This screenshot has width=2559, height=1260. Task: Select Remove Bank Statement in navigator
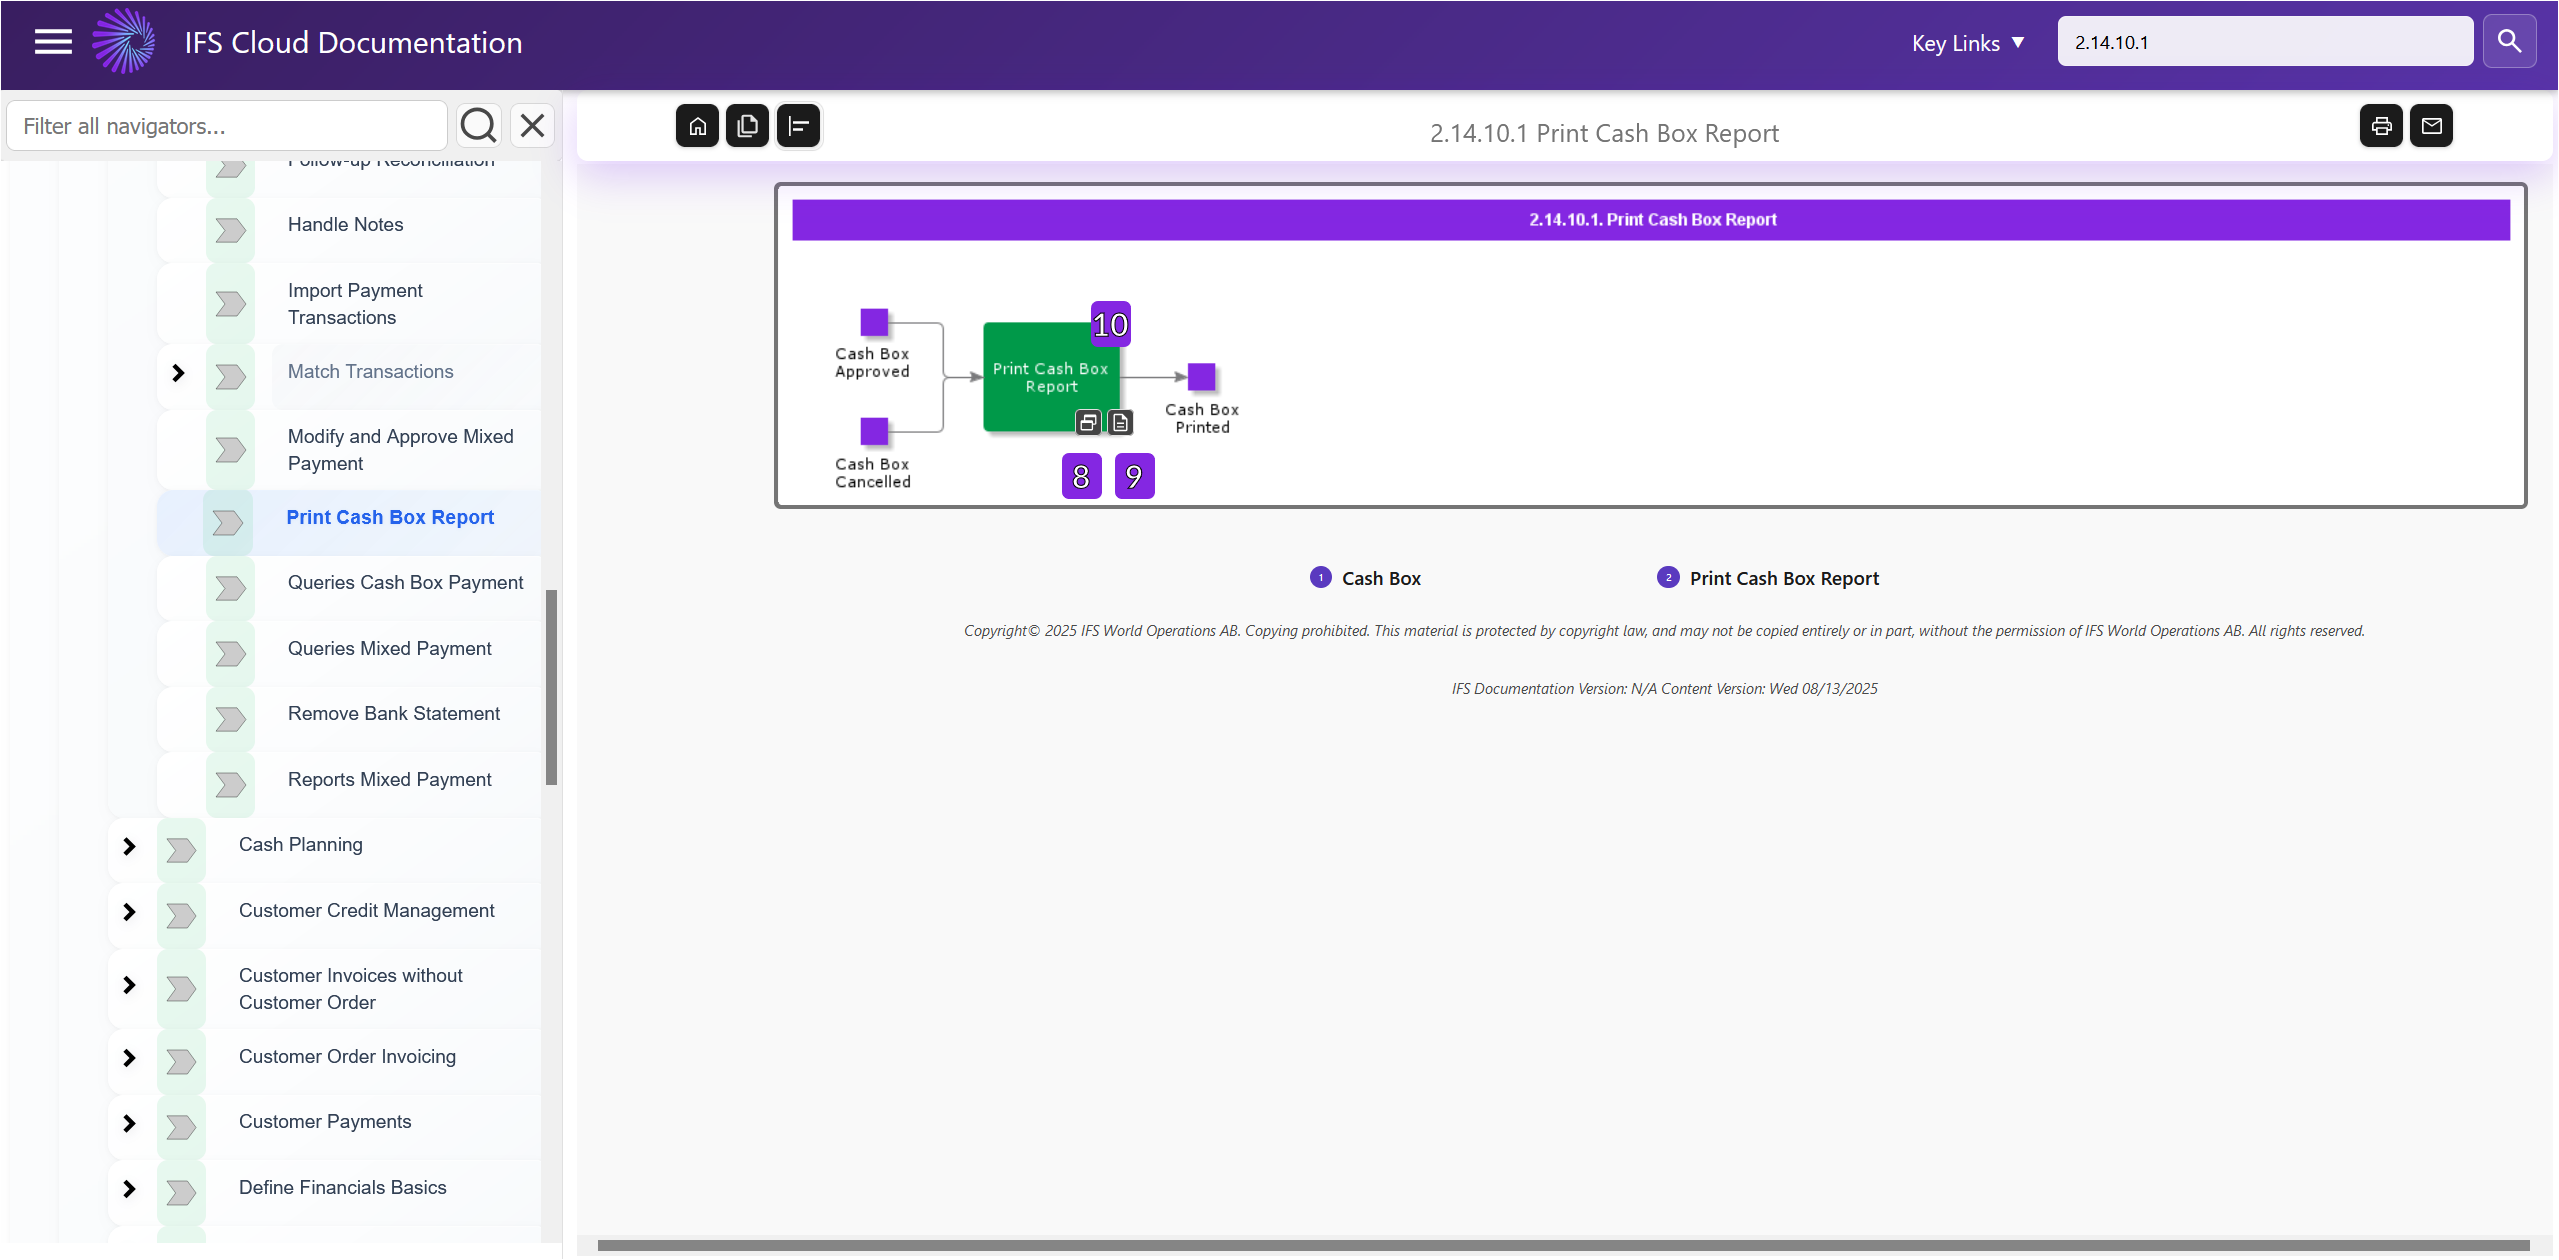tap(394, 714)
